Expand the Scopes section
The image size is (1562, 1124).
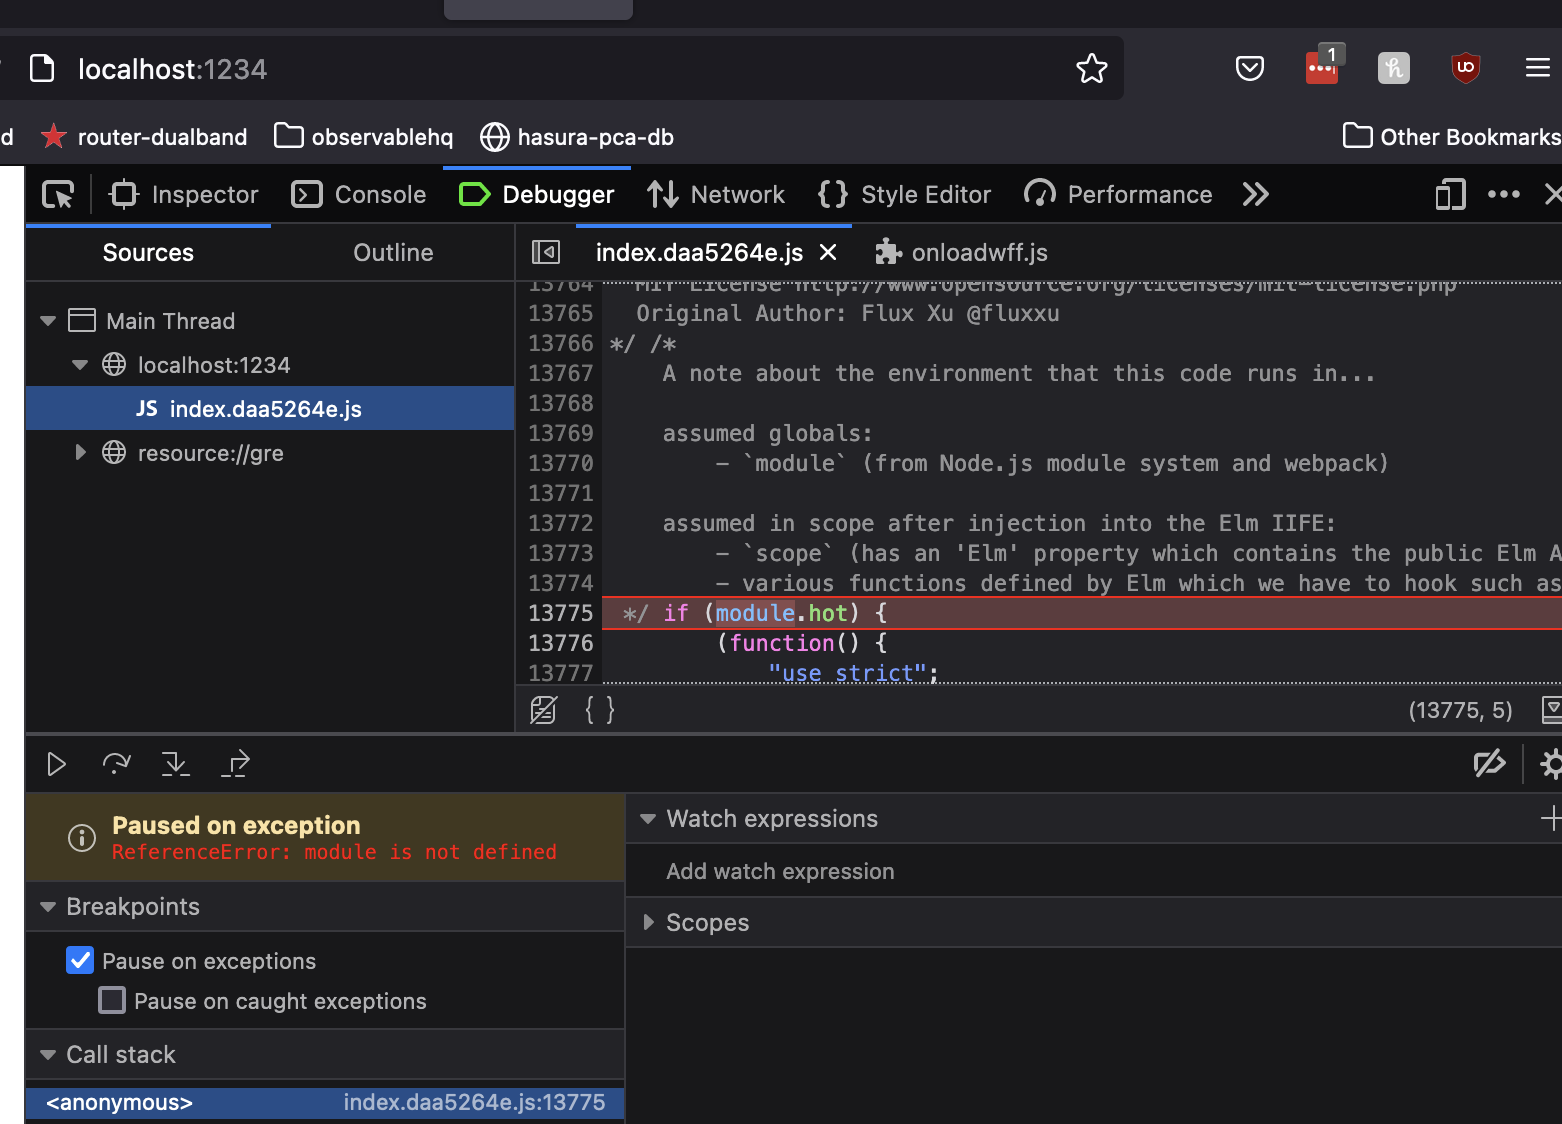[x=648, y=922]
